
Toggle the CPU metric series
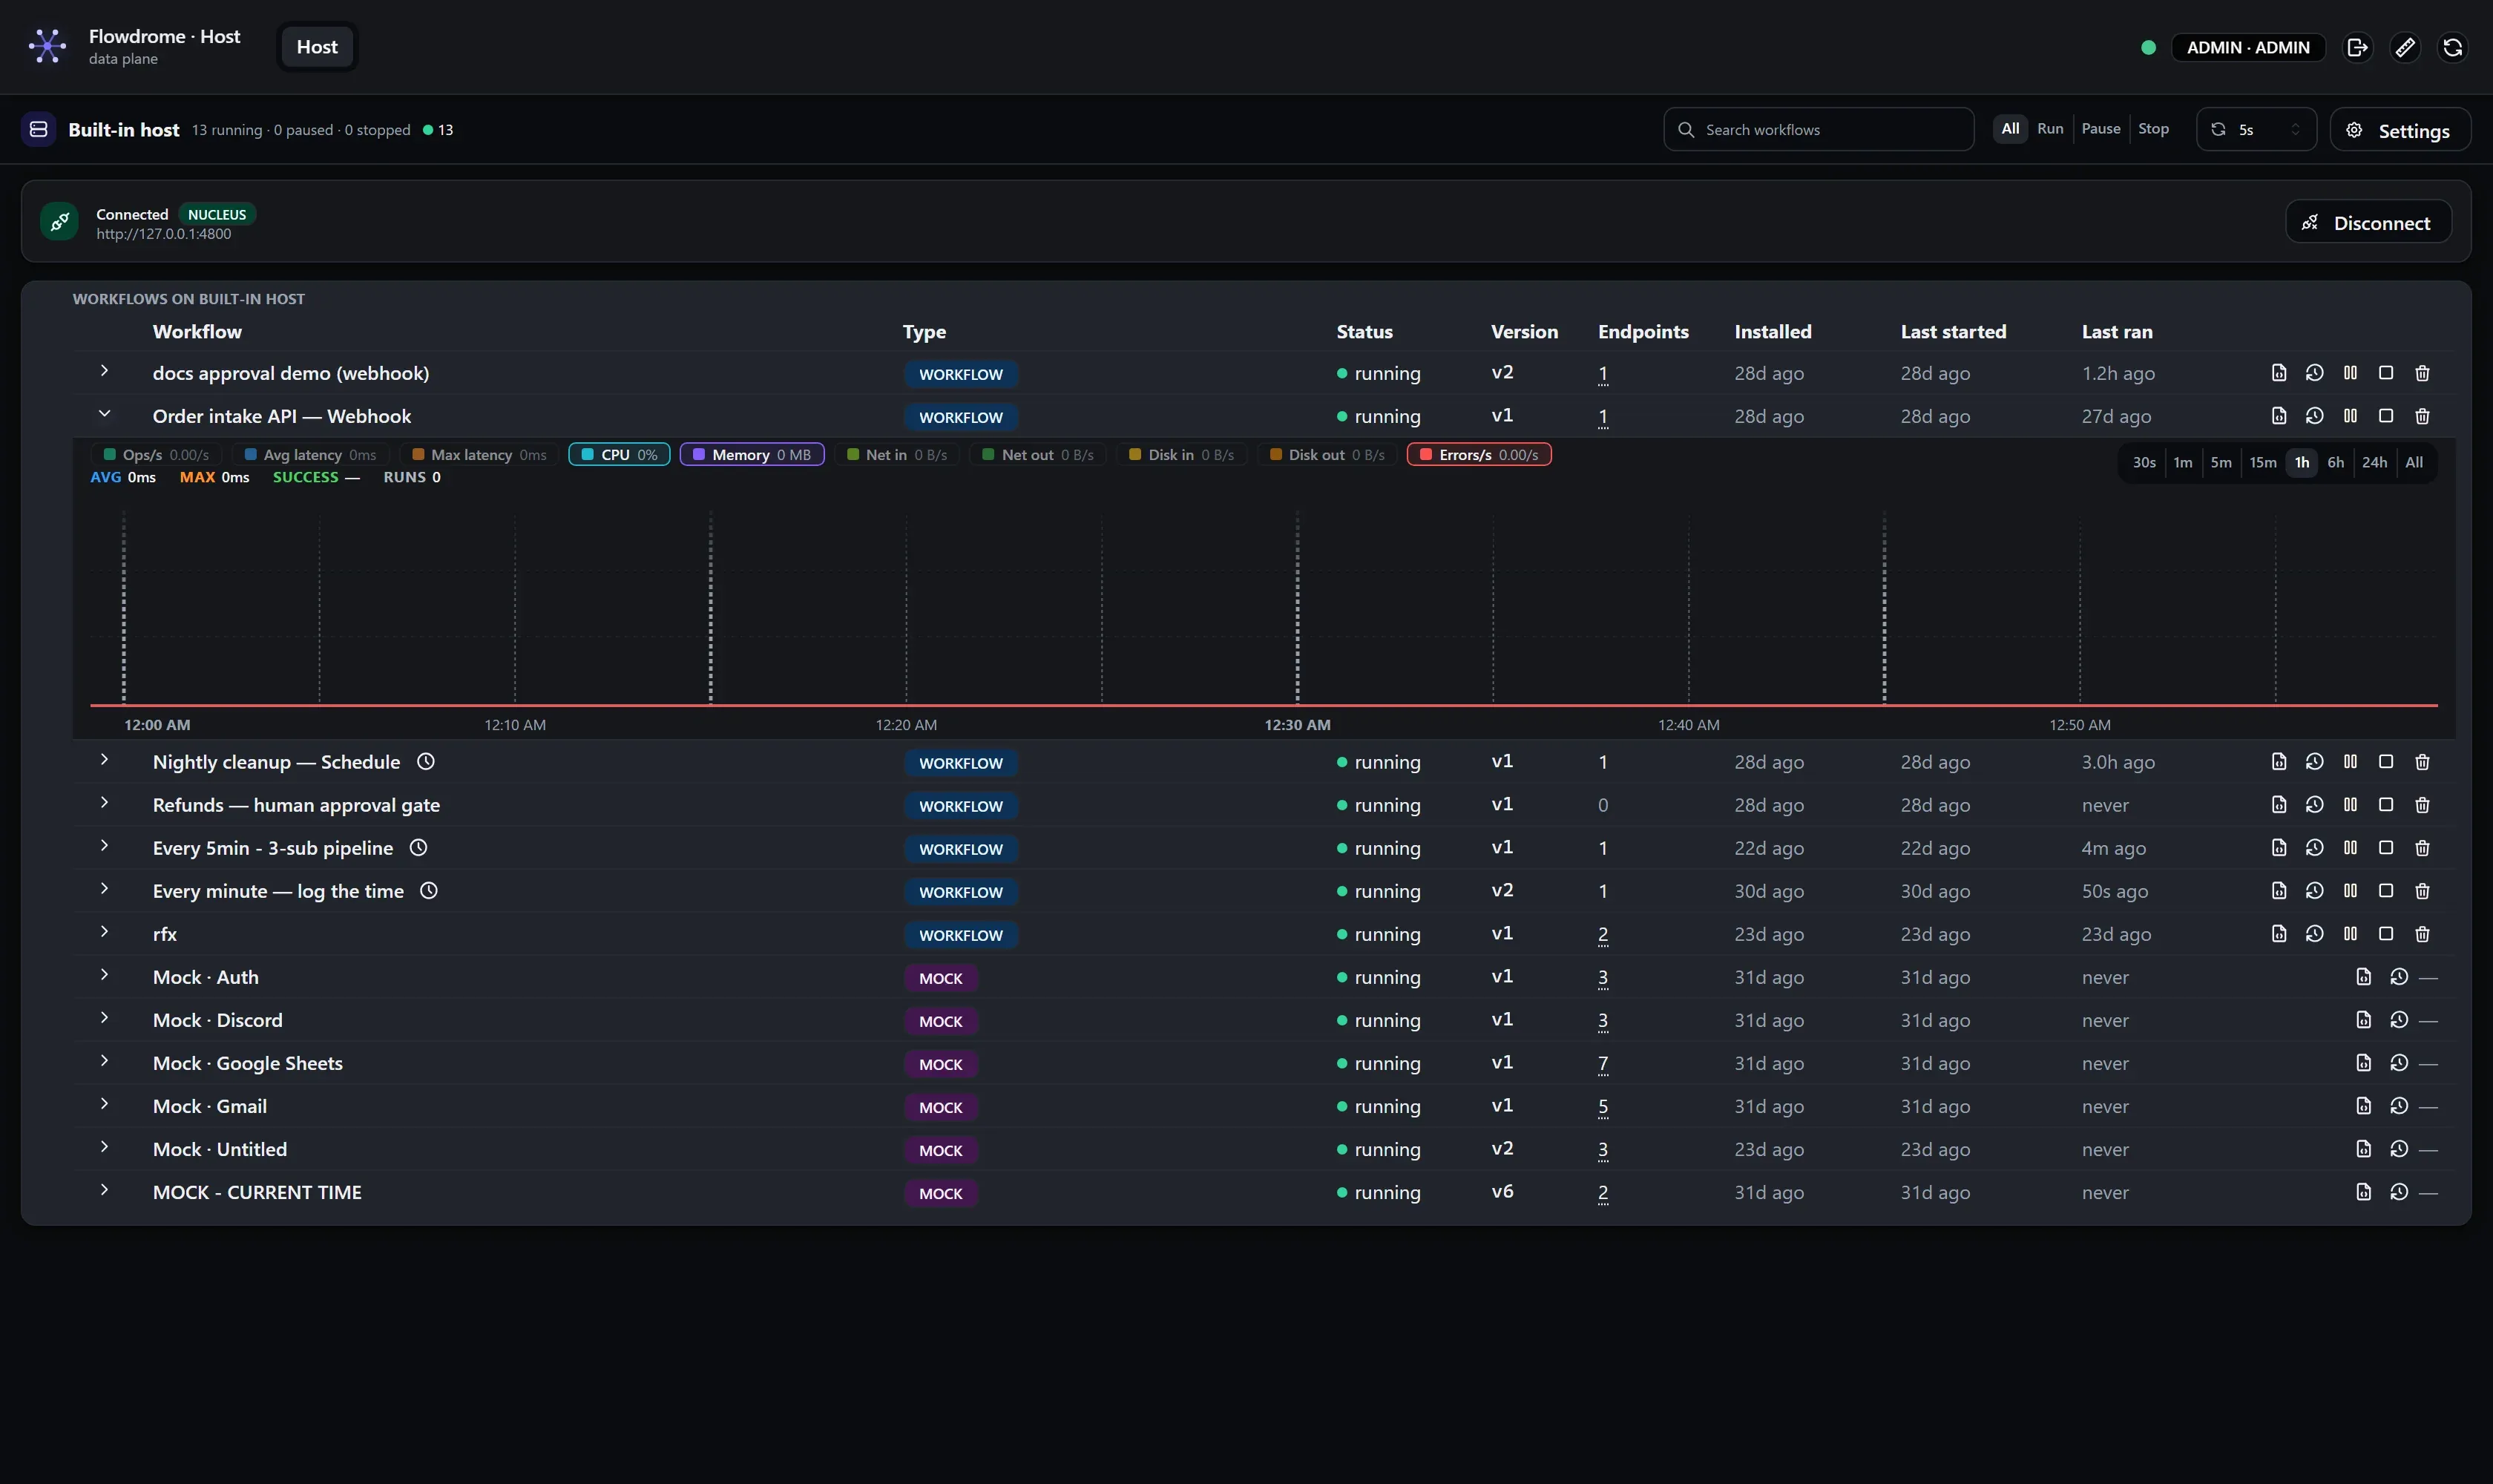619,455
